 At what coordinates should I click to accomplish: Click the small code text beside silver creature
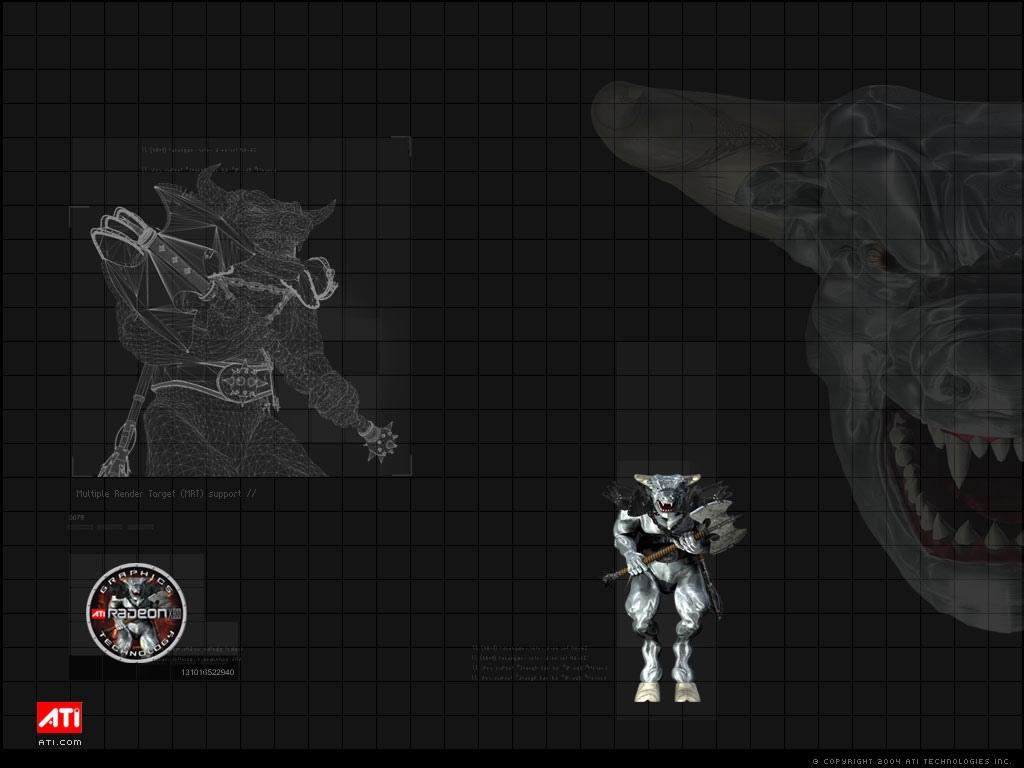click(x=539, y=662)
